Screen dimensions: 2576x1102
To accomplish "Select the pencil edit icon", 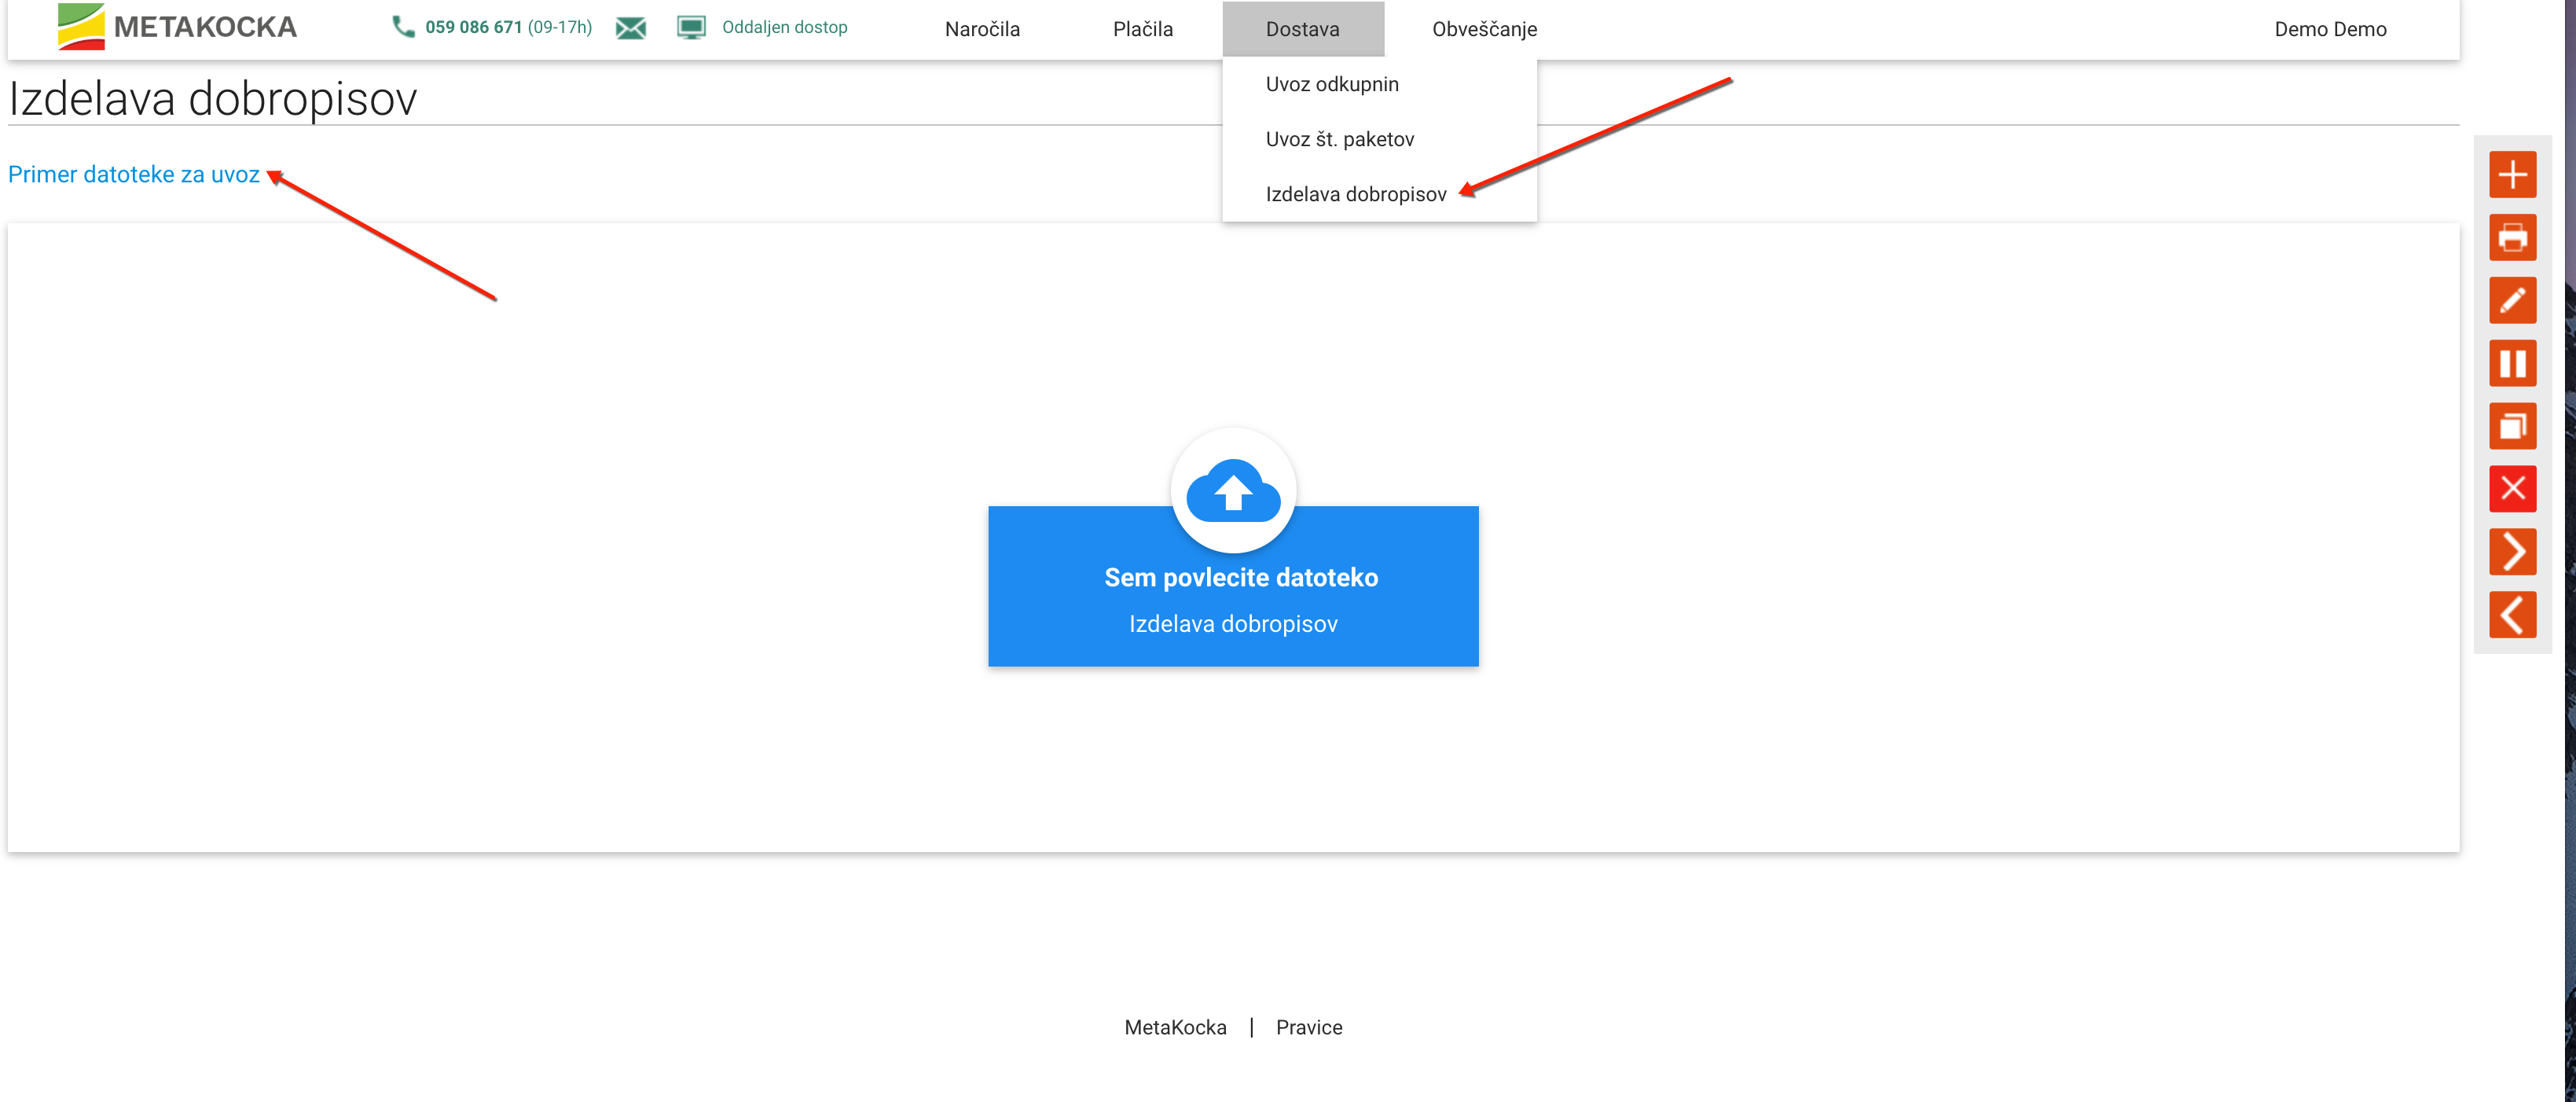I will coord(2512,301).
